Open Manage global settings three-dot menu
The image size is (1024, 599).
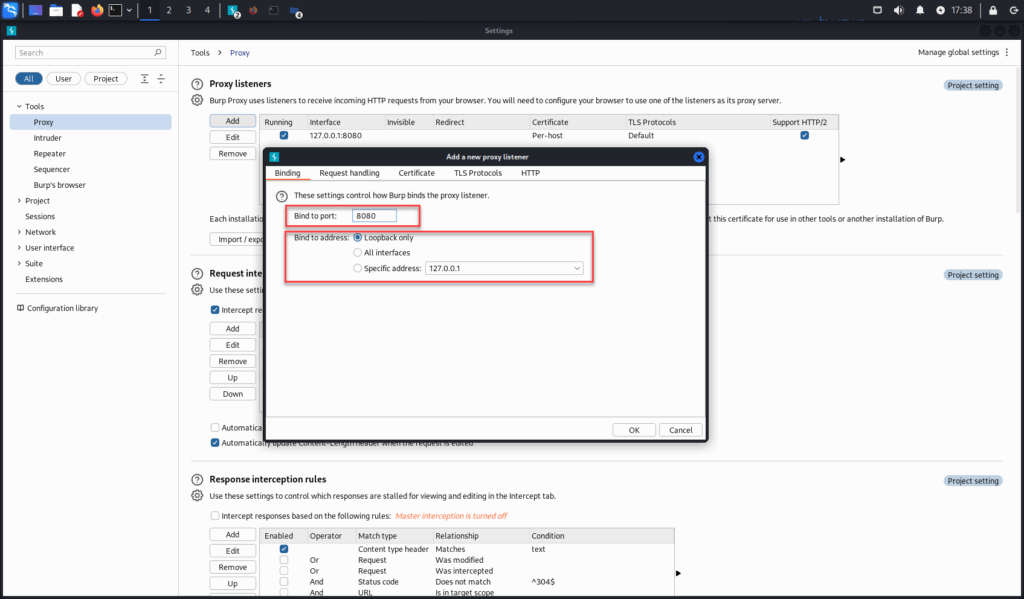click(1006, 52)
